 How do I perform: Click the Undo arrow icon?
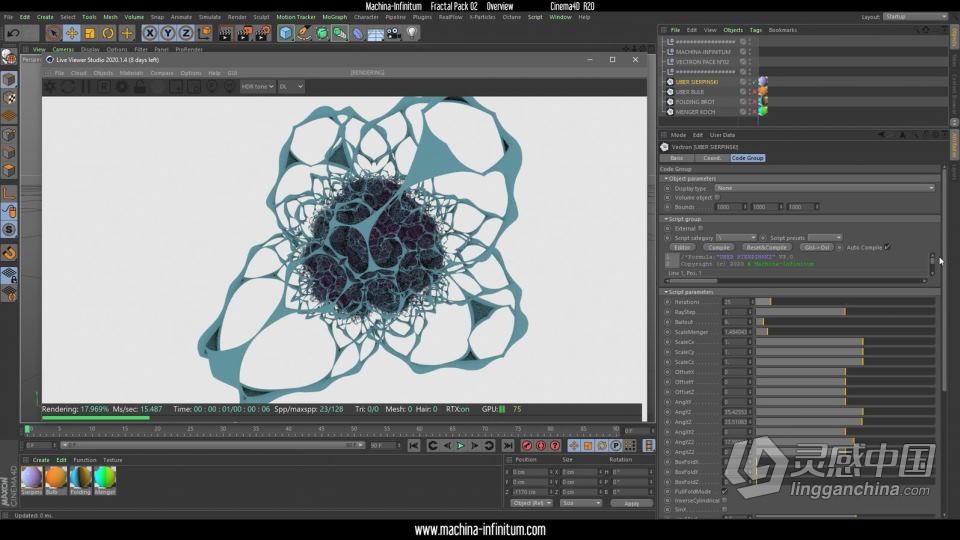(x=13, y=33)
